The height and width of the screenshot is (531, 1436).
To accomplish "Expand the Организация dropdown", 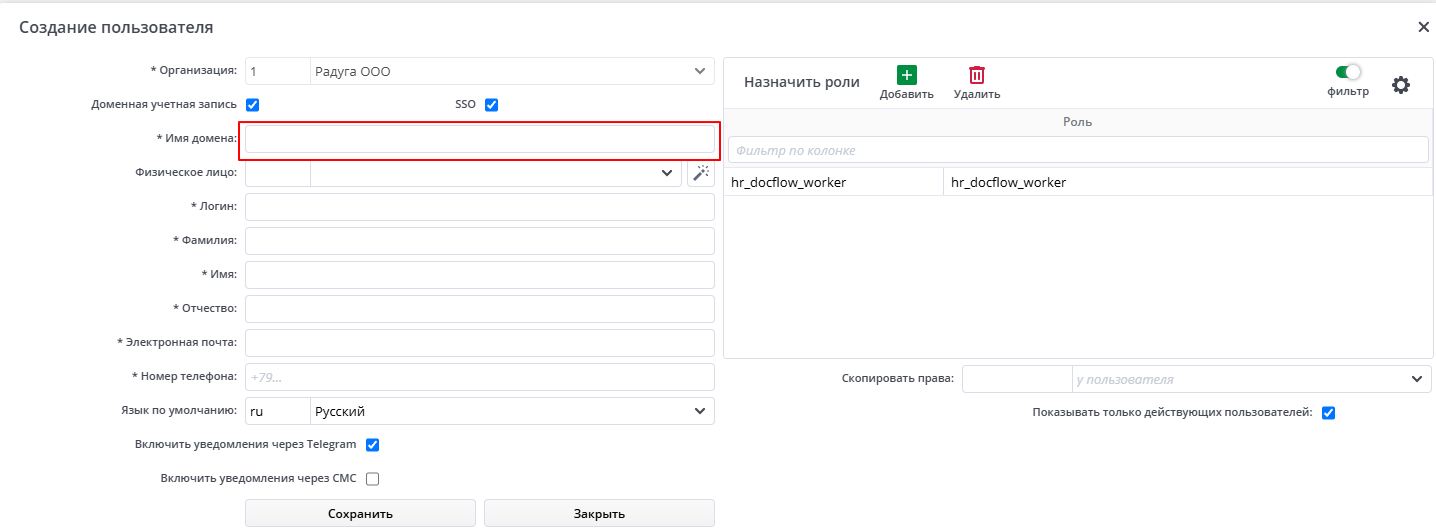I will [699, 71].
